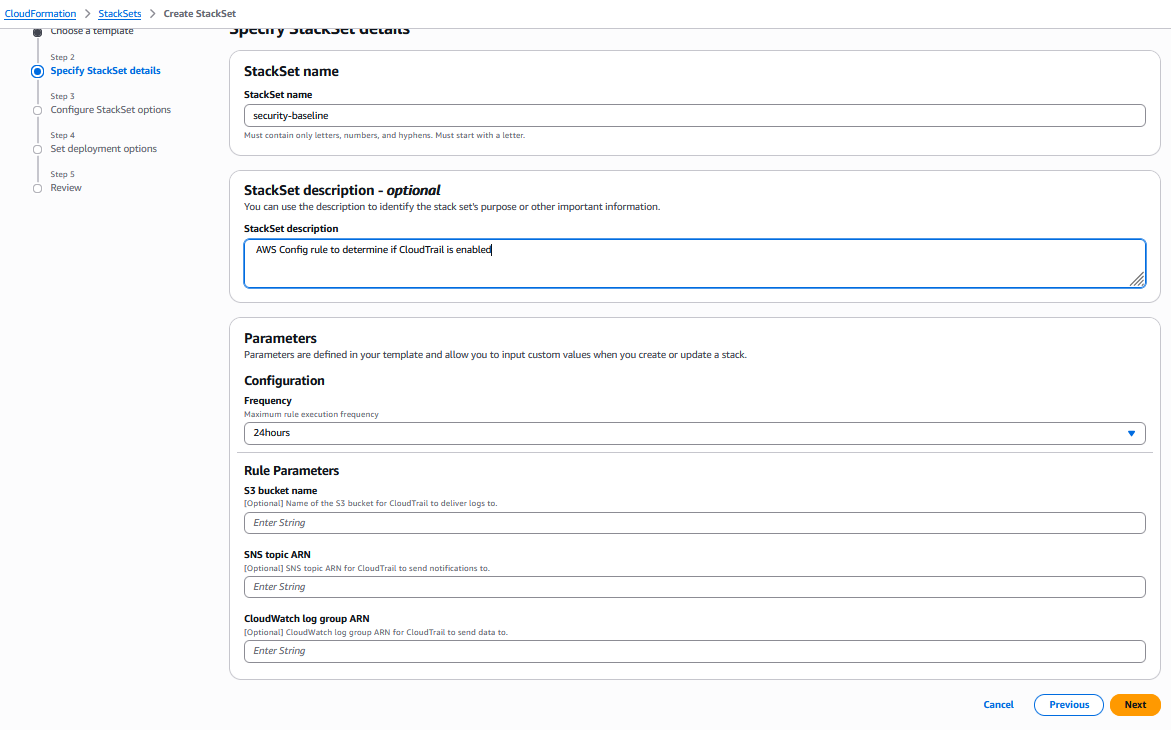Click the filled Step 2 indicator circle

[x=37, y=70]
